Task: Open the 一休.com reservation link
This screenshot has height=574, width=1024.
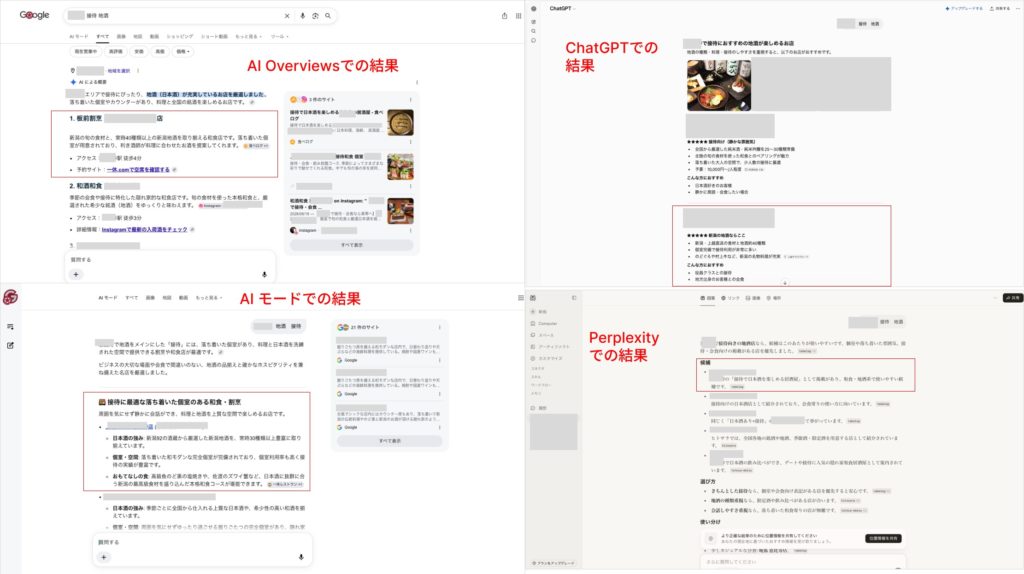Action: (x=138, y=170)
